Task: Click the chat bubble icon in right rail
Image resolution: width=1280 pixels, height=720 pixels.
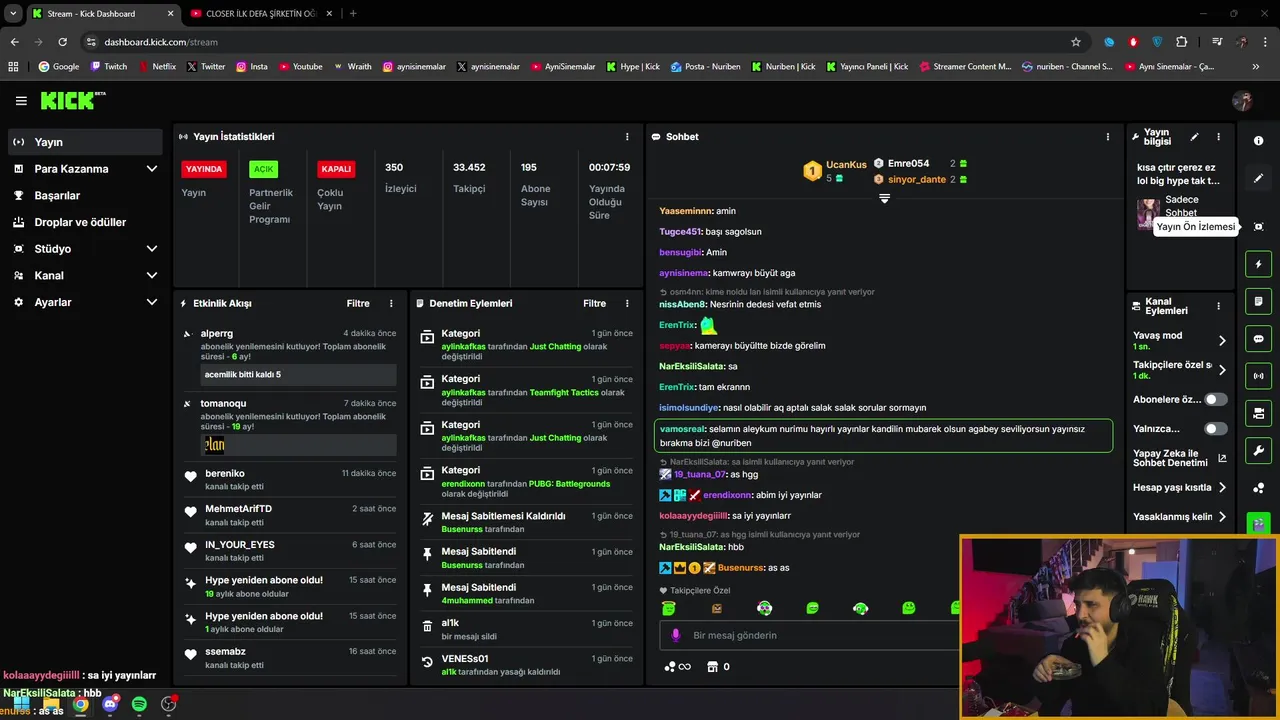Action: (x=1259, y=339)
